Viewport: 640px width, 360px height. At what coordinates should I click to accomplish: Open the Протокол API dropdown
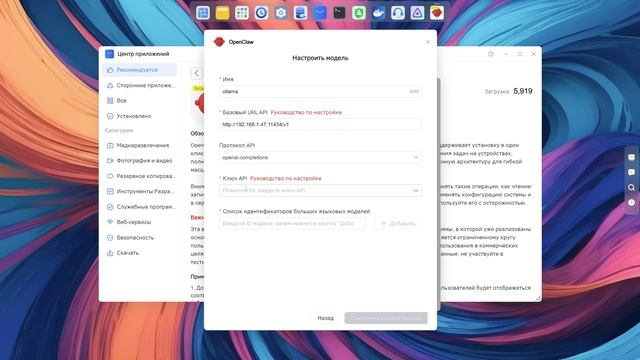point(320,158)
